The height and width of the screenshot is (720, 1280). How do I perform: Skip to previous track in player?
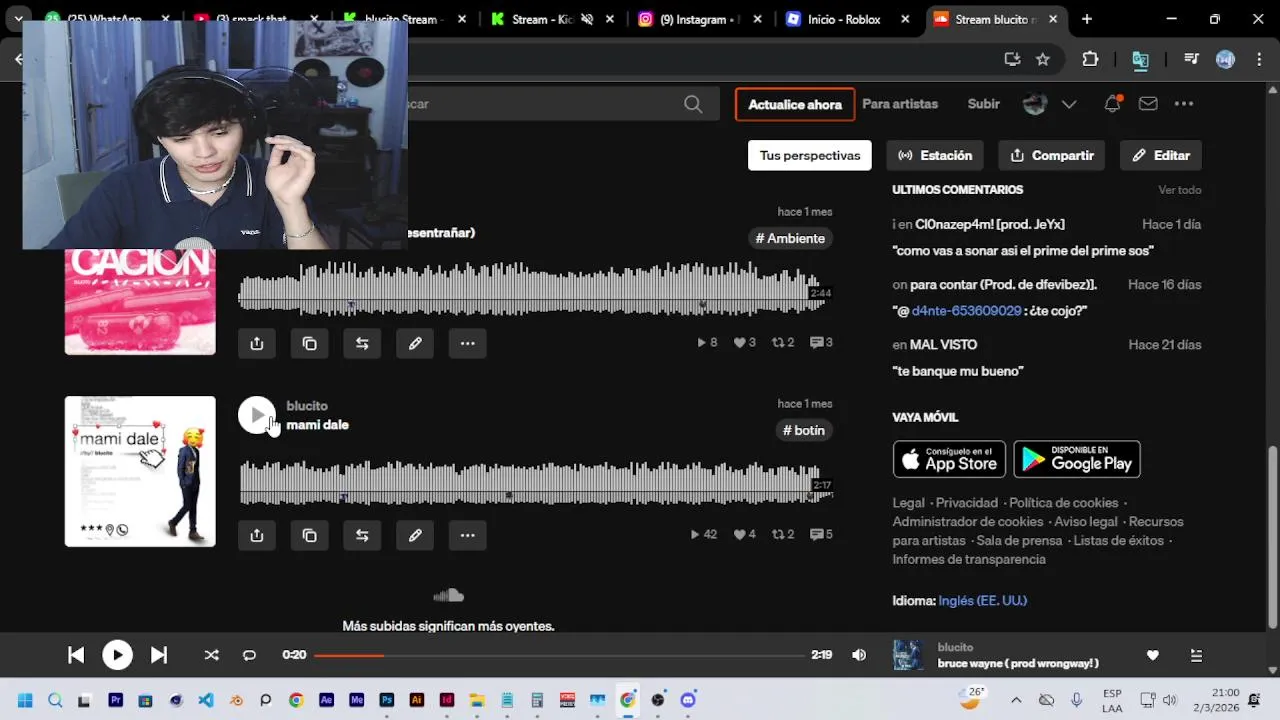pos(76,655)
